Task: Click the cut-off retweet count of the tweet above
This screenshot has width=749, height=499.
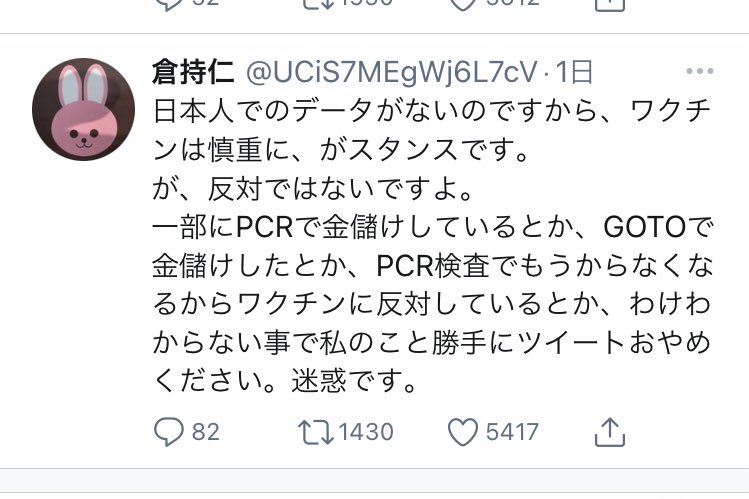Action: 366,3
